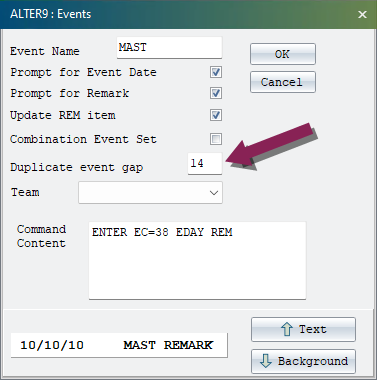This screenshot has height=380, width=377.
Task: Uncheck Prompt for Remark checkbox
Action: (216, 93)
